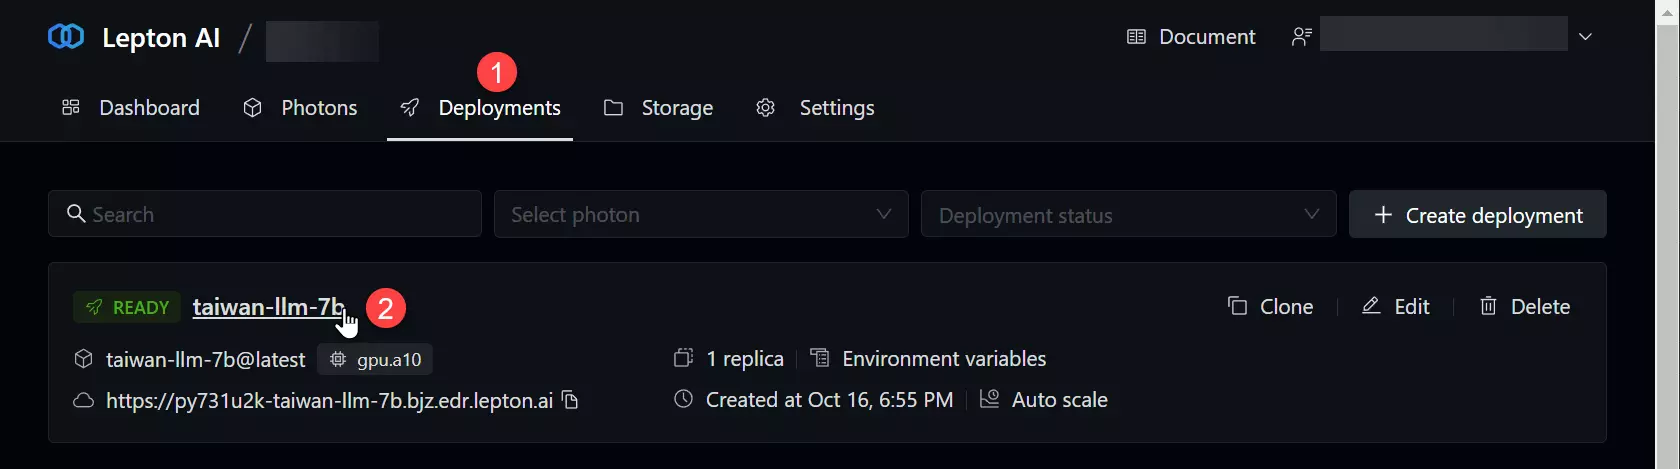Screen dimensions: 1680x469
Task: Focus the Search deployments field
Action: tap(265, 214)
